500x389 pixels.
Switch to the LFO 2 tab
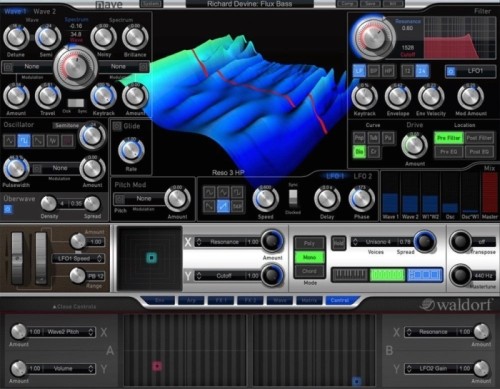coord(363,176)
